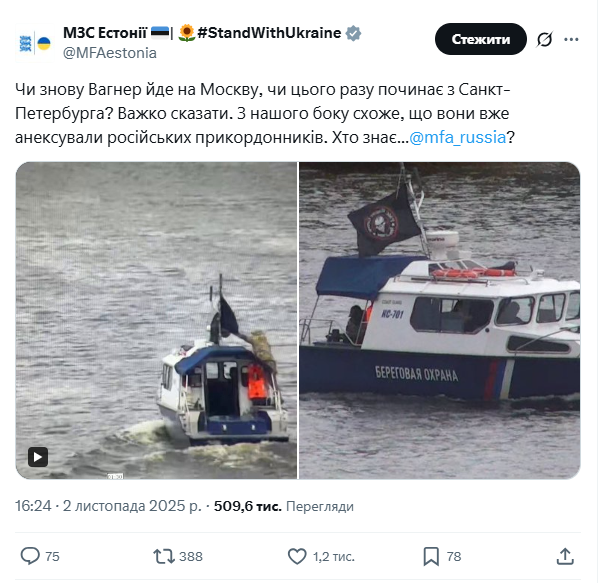
Task: Open the MFA Estonia profile avatar
Action: click(35, 43)
